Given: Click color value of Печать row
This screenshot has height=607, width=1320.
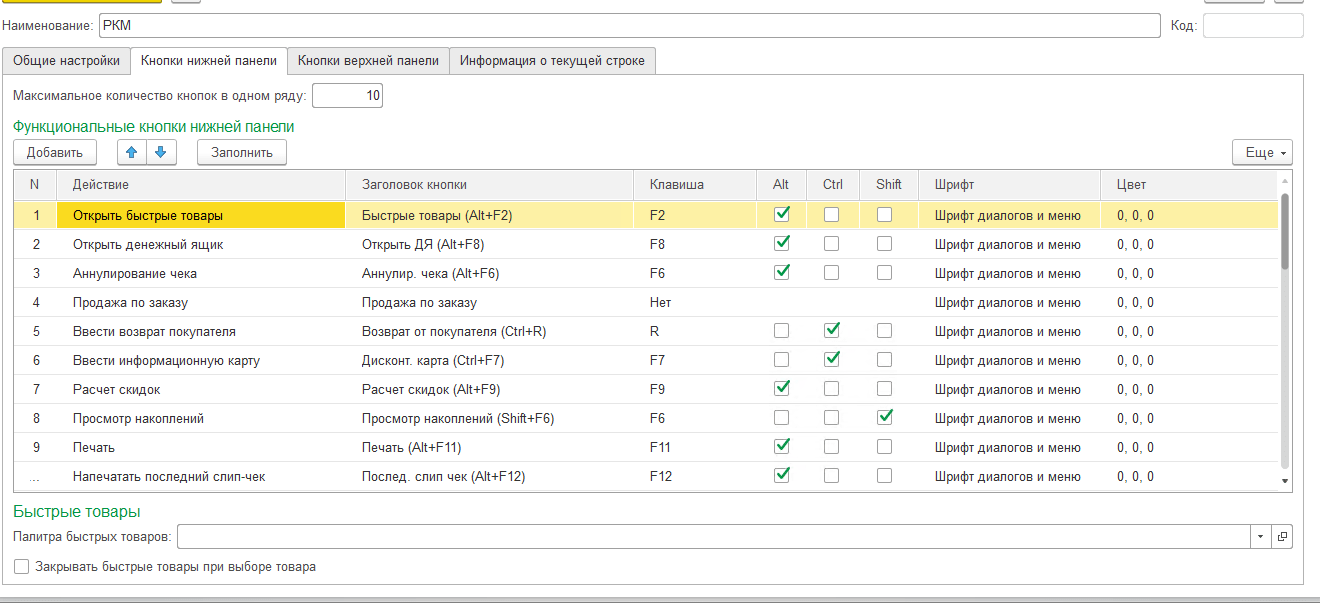Looking at the screenshot, I should pyautogui.click(x=1135, y=447).
